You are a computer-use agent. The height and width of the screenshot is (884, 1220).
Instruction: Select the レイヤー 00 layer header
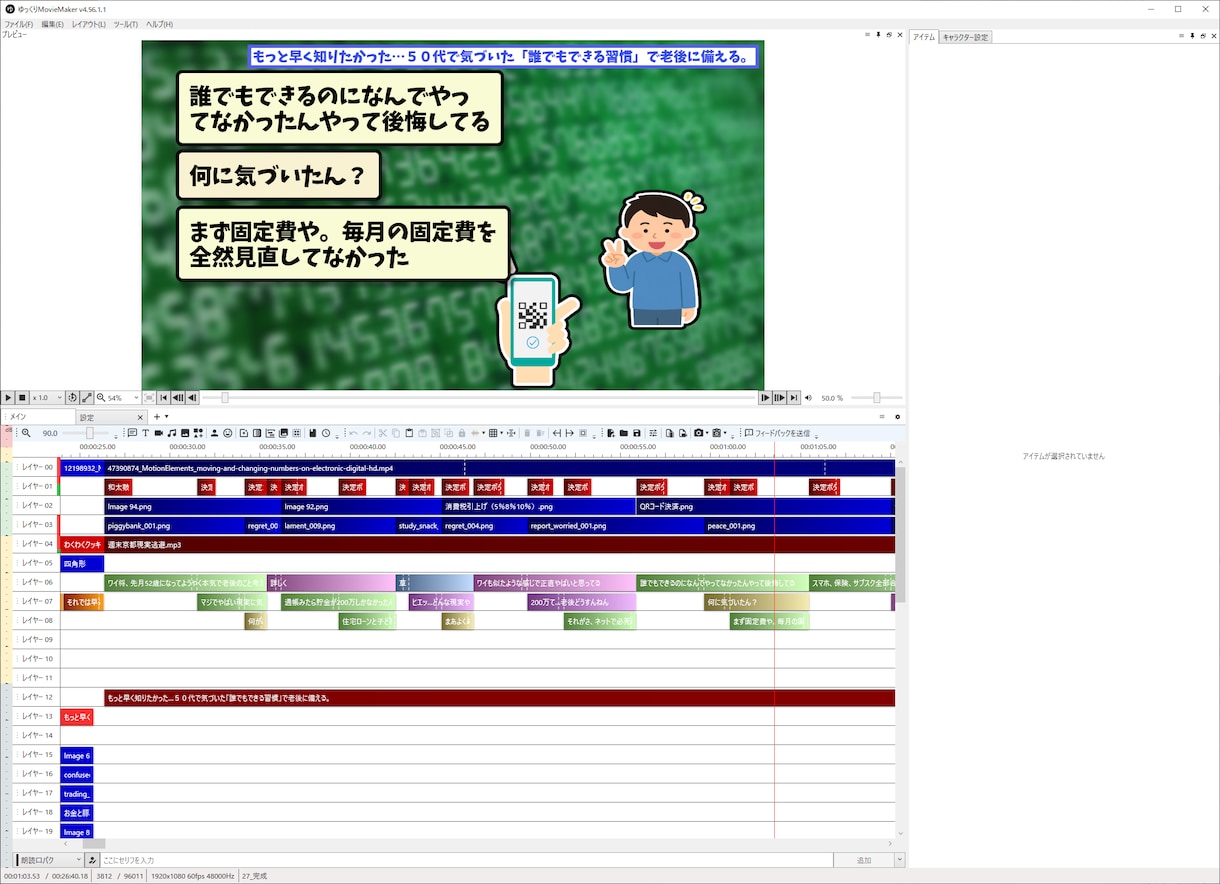36,467
